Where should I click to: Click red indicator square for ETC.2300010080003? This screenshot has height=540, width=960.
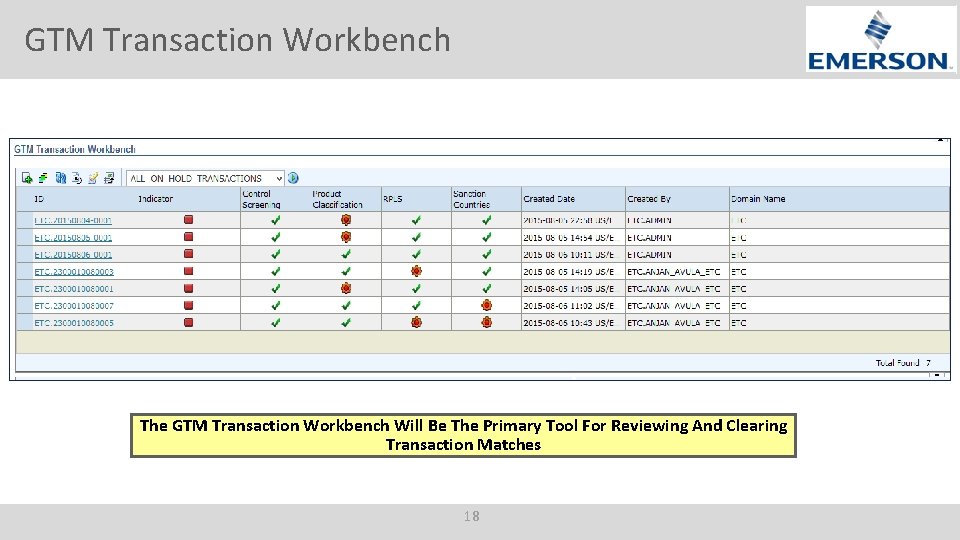coord(189,271)
